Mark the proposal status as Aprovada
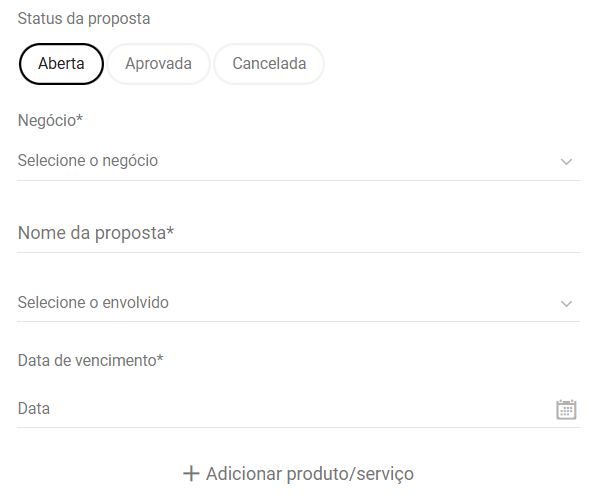Screen dimensions: 607x499 [x=158, y=64]
